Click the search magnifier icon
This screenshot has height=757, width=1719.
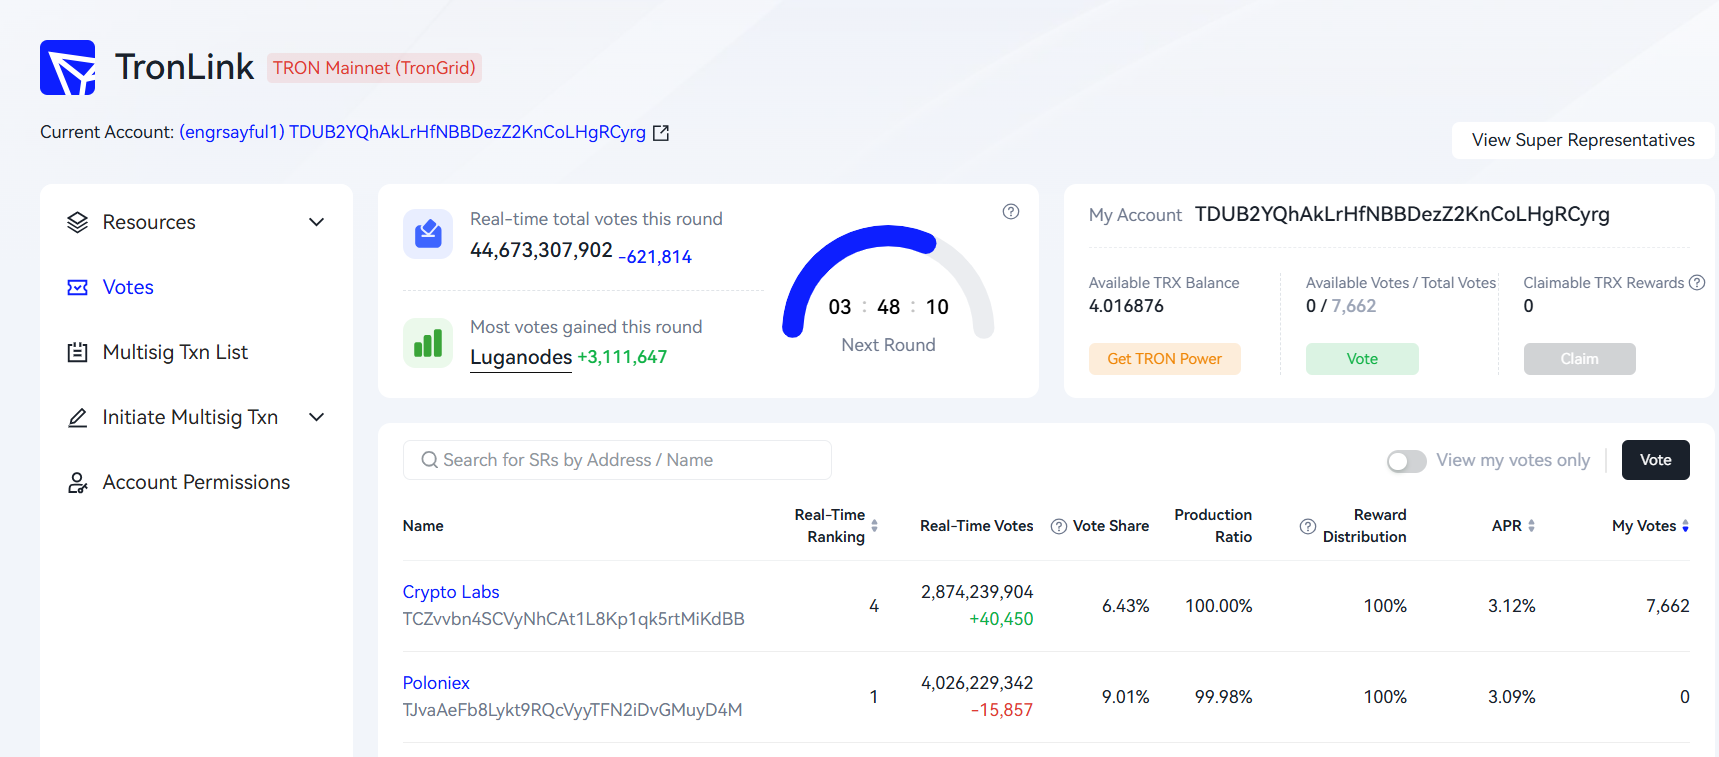[x=430, y=460]
